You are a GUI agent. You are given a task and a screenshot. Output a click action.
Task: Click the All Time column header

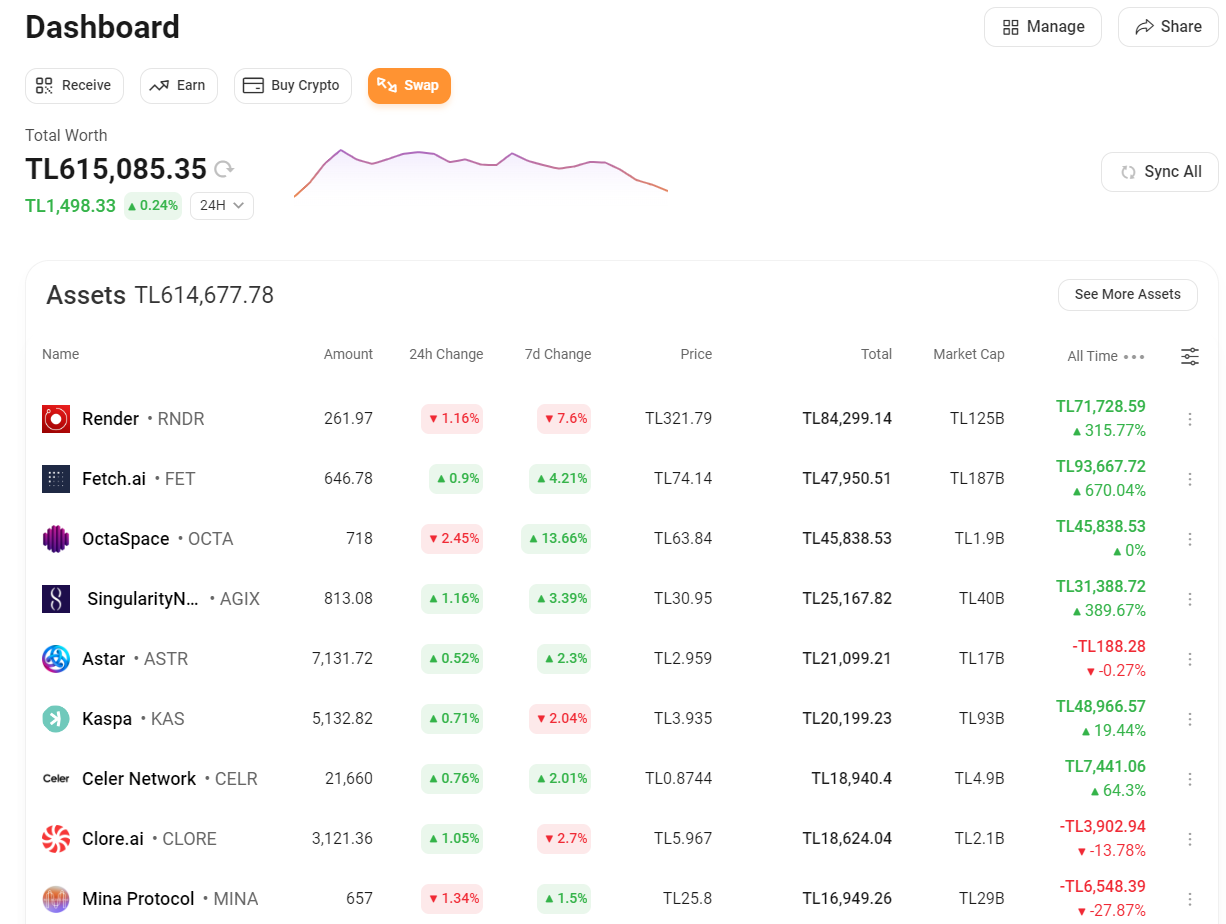1092,356
